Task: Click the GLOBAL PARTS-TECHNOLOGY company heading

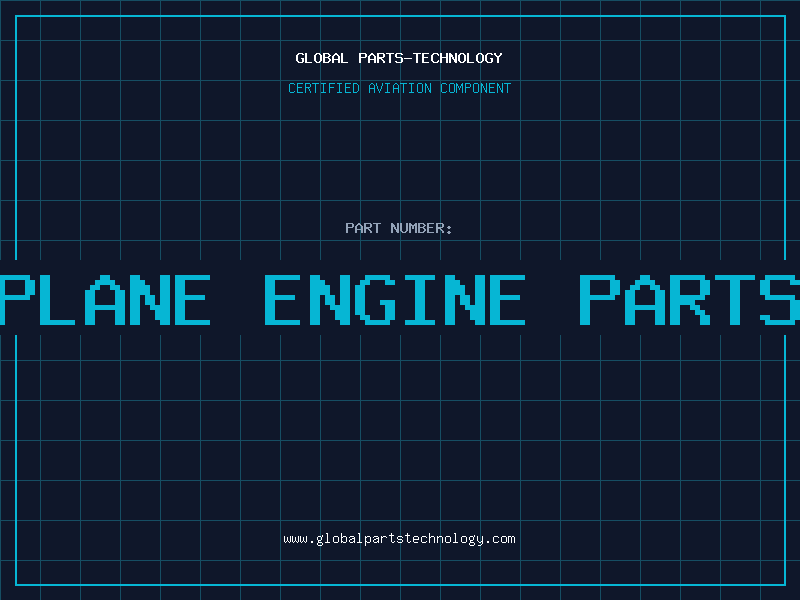Action: point(399,58)
